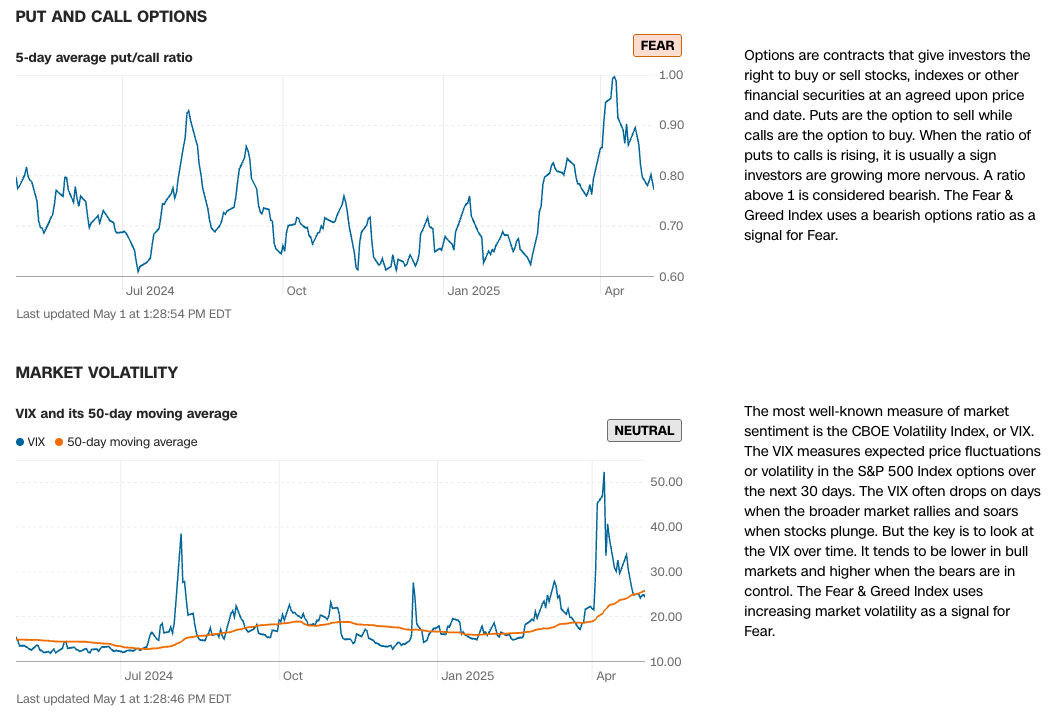Toggle the 50-day moving average legend label
1049x719 pixels.
(x=132, y=442)
